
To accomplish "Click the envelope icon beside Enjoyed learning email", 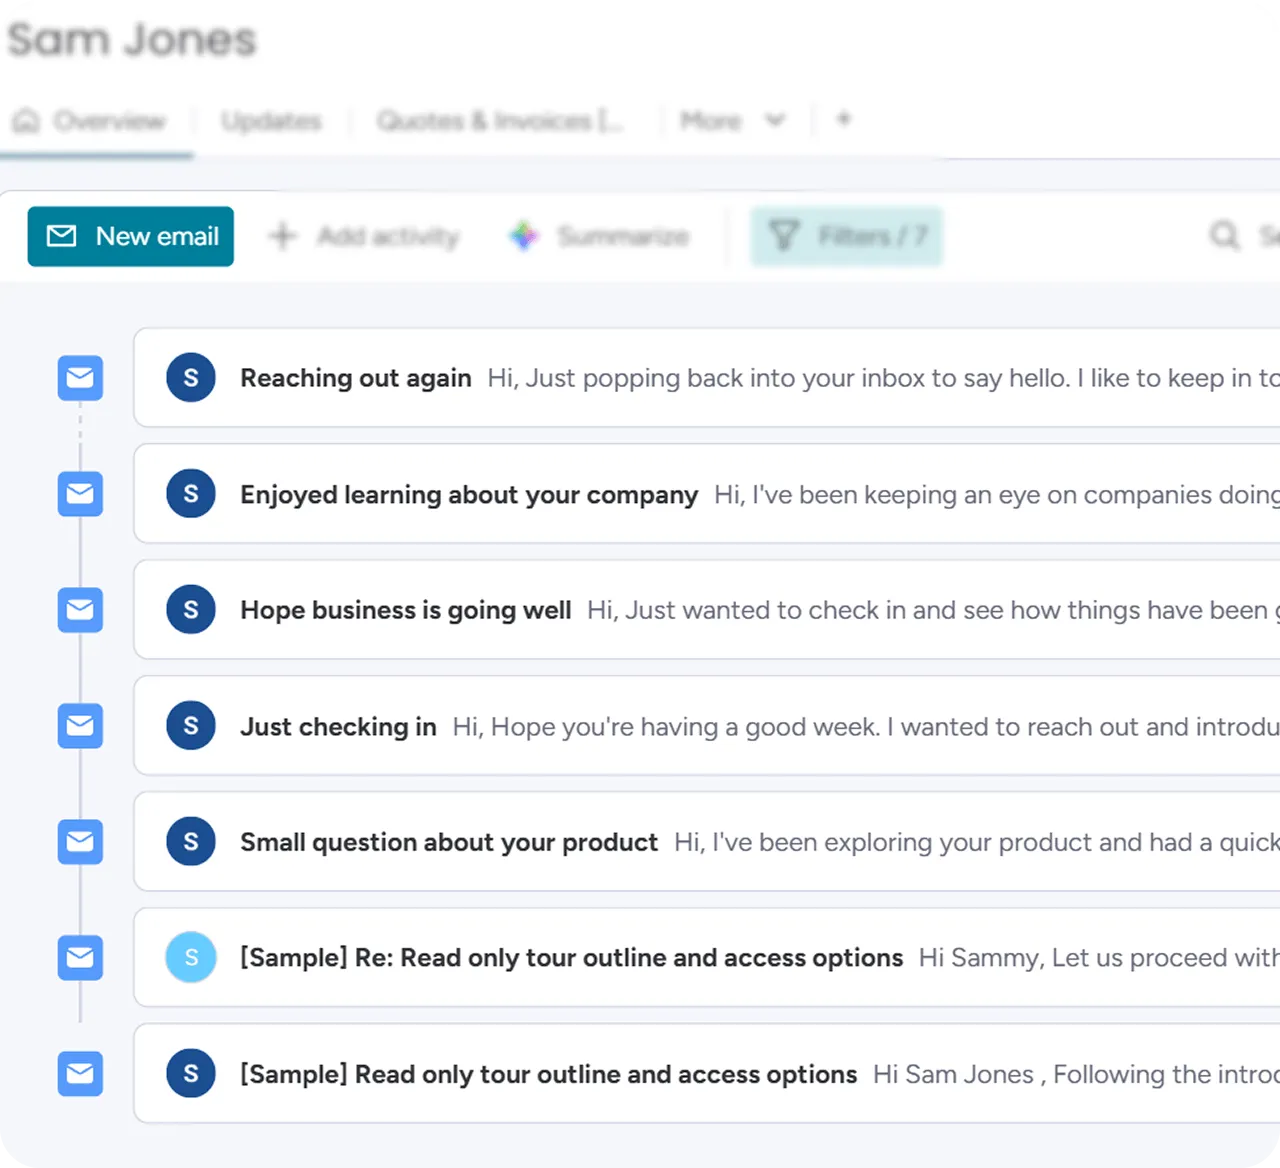I will pos(80,494).
